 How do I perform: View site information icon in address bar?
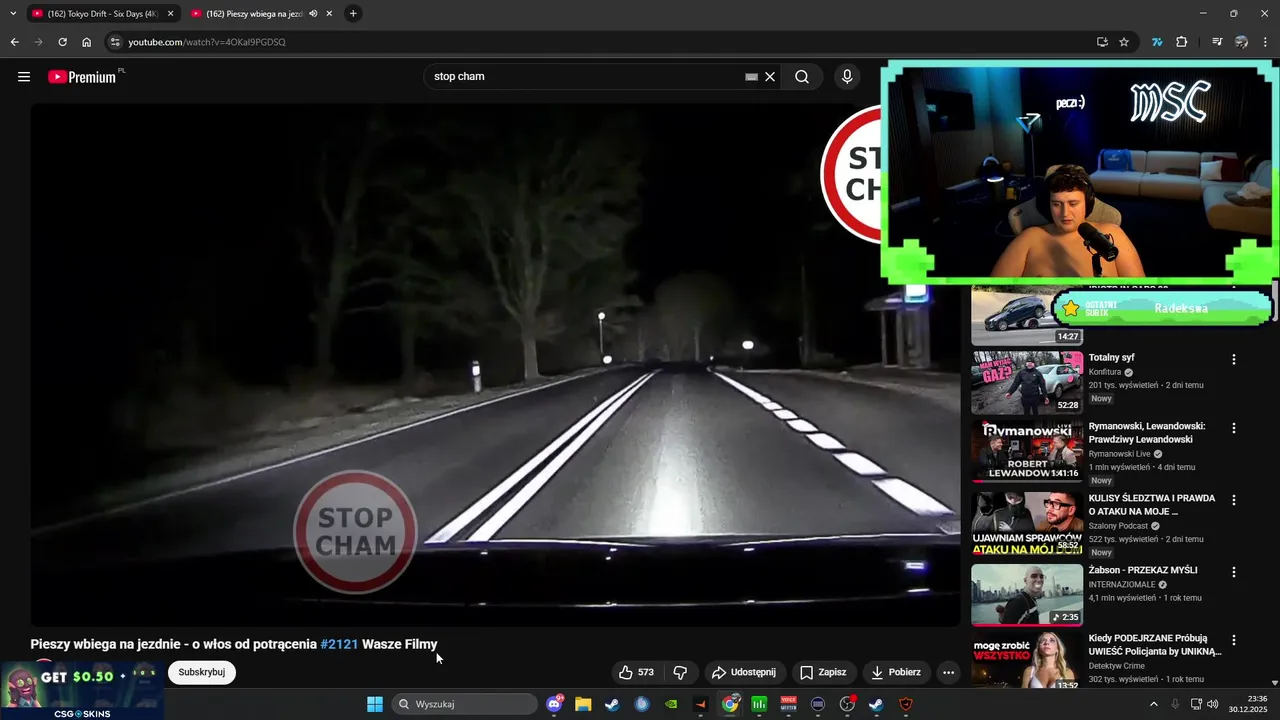pos(115,42)
